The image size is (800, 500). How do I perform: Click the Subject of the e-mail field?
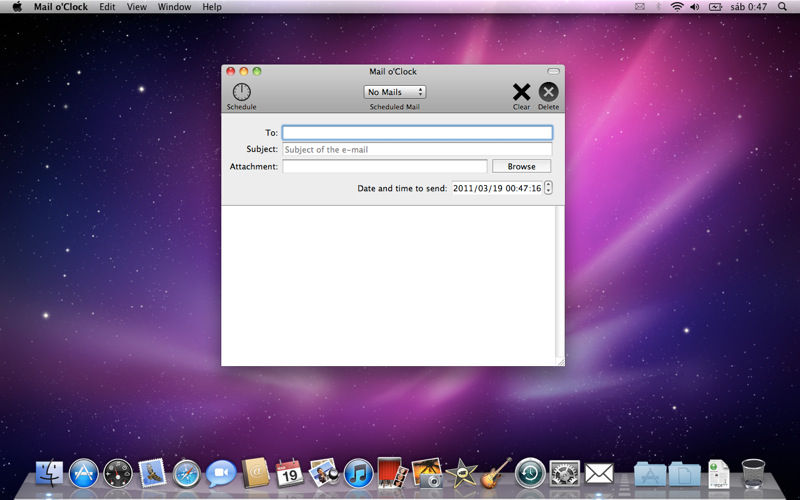tap(416, 150)
